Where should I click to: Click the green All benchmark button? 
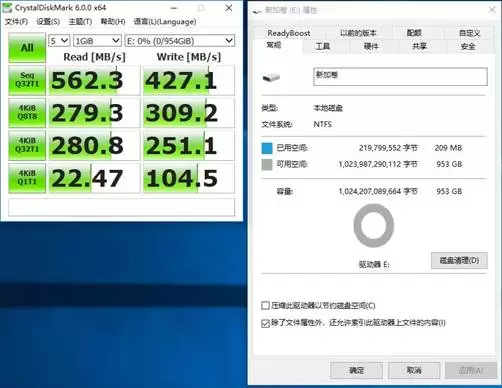(27, 47)
